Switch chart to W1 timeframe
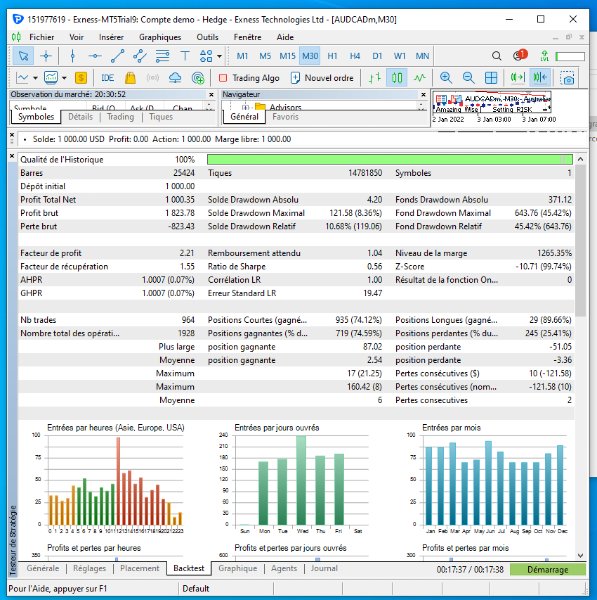The image size is (597, 600). 400,56
